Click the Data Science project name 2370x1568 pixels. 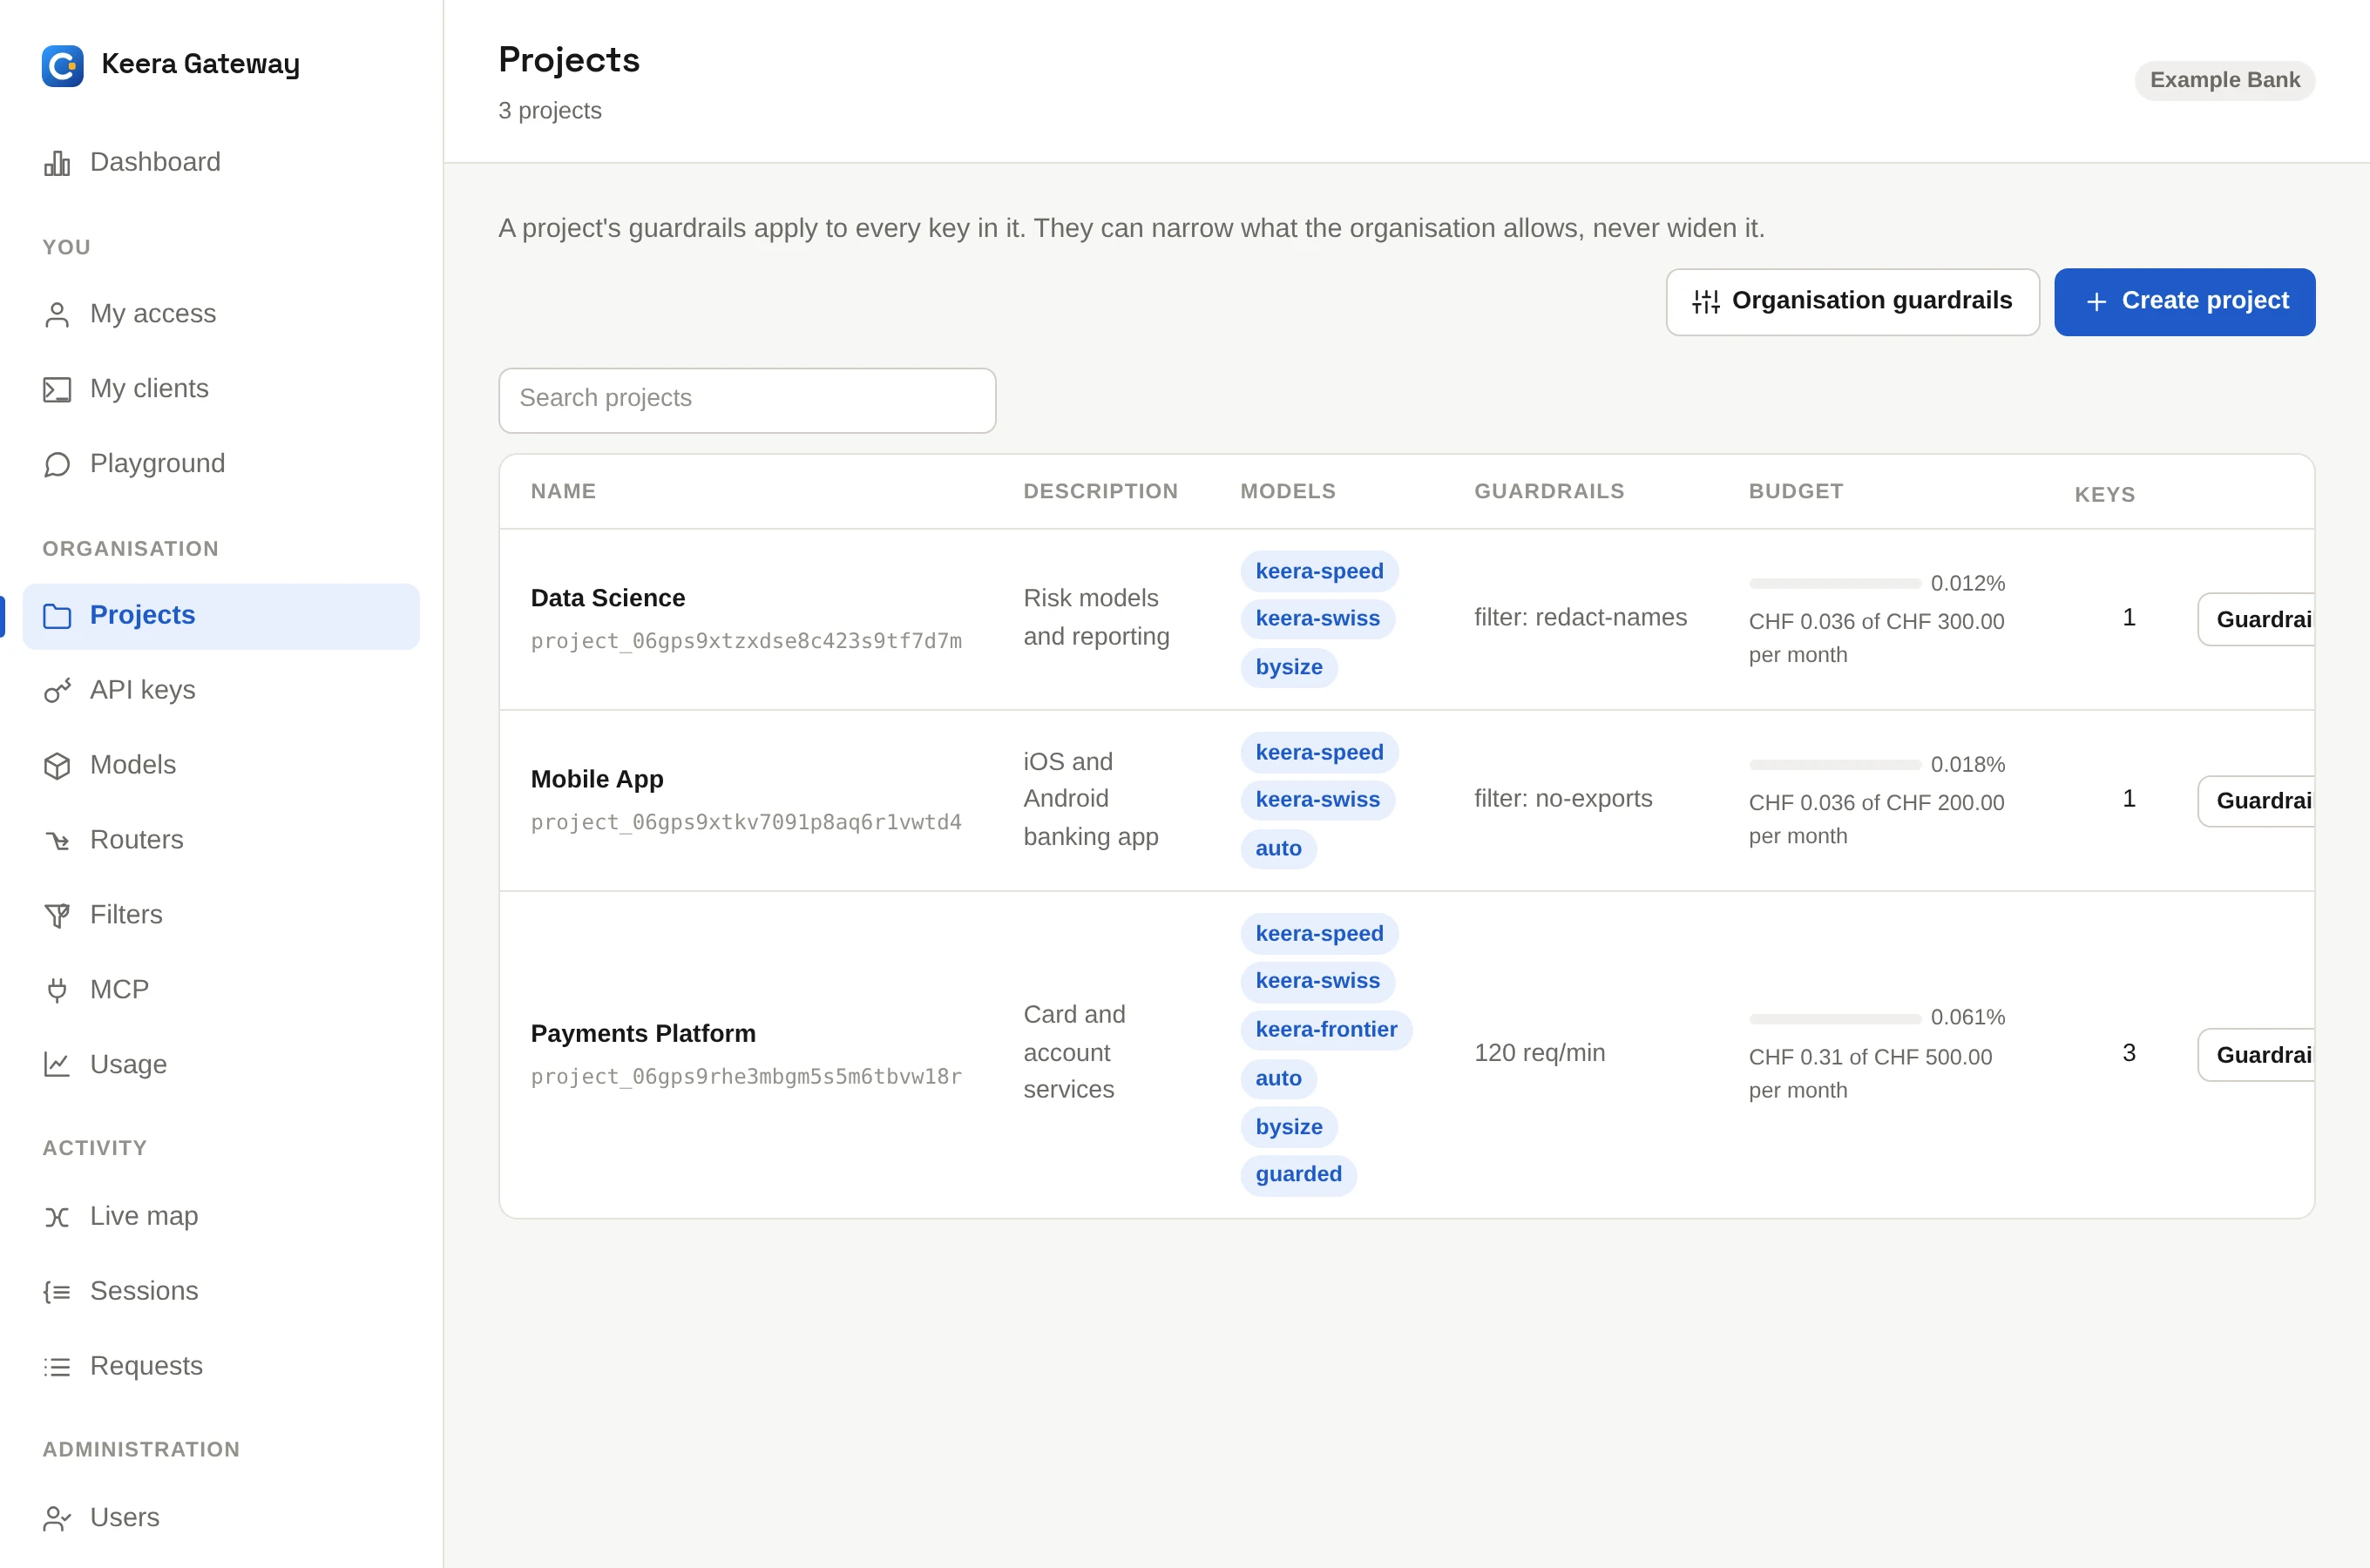608,598
